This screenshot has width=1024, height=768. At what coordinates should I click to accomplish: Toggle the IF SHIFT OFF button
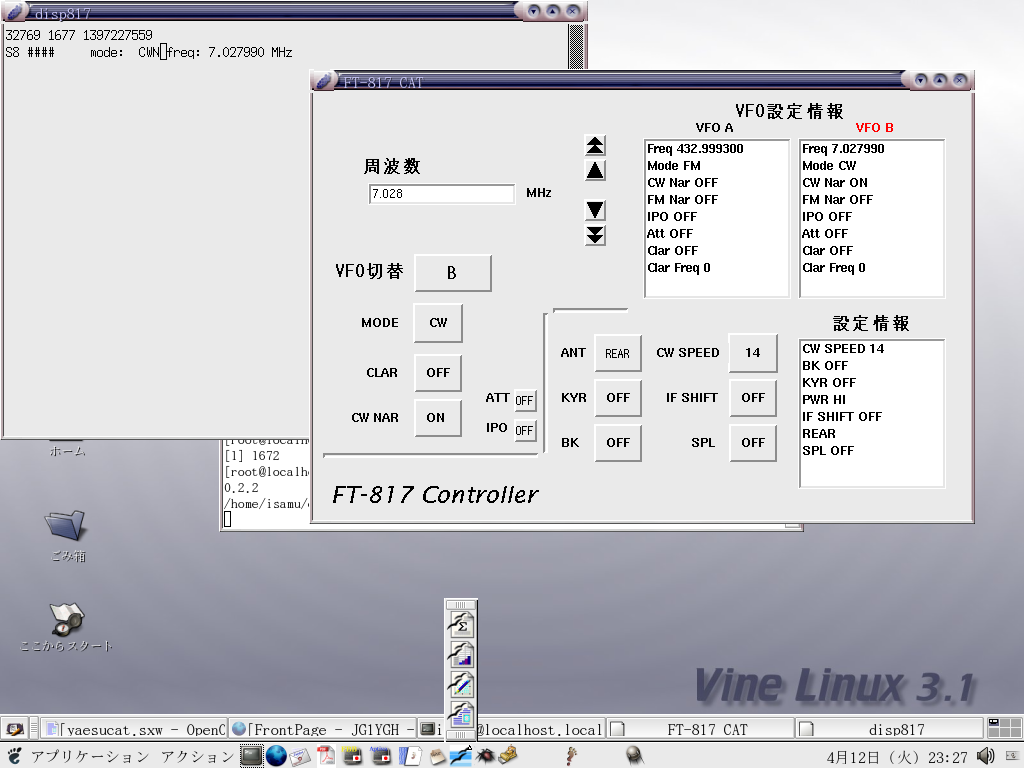point(753,398)
